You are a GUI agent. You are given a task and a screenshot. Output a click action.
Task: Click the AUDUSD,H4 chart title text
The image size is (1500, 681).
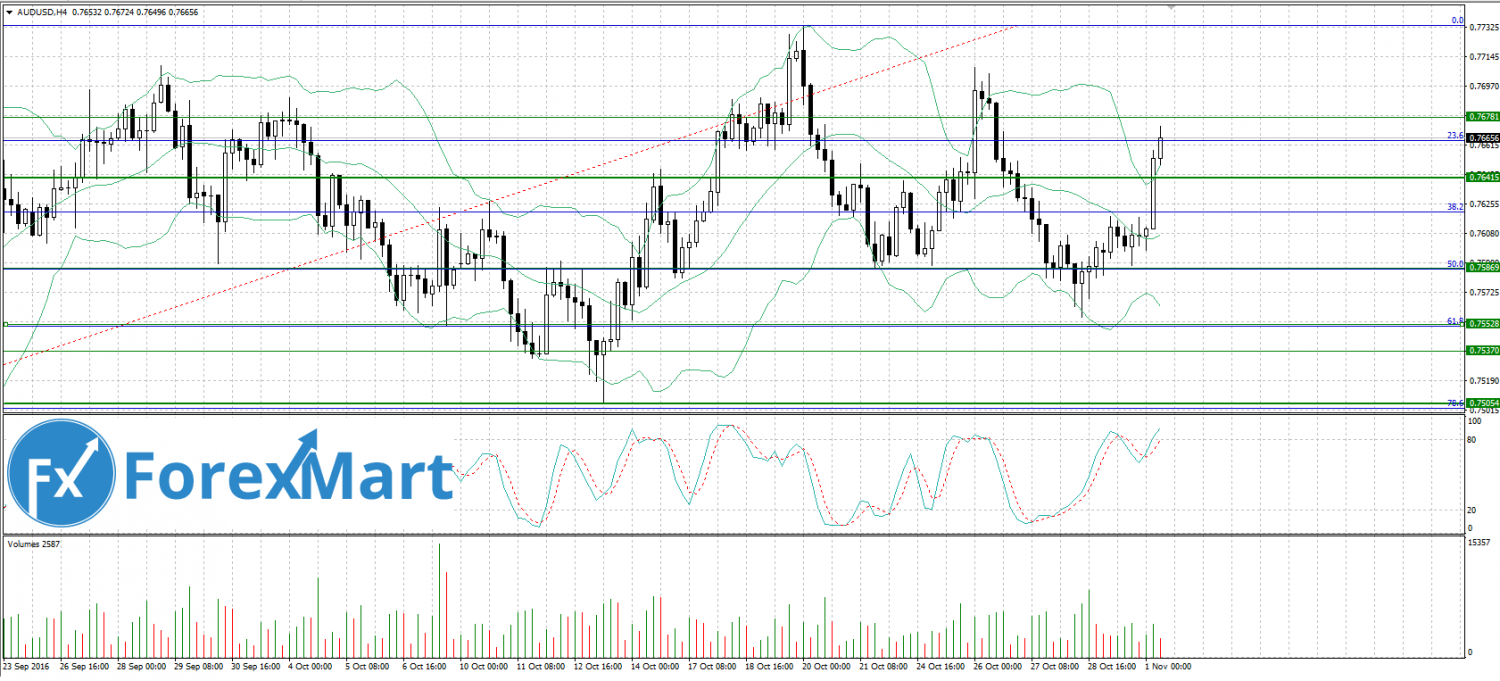pyautogui.click(x=42, y=11)
